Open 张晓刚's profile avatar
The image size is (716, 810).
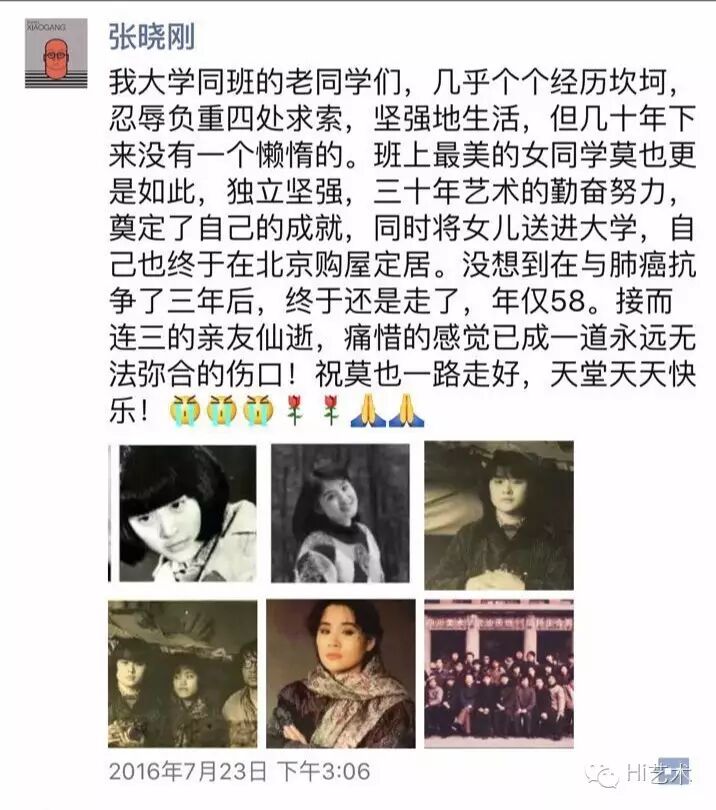(56, 53)
